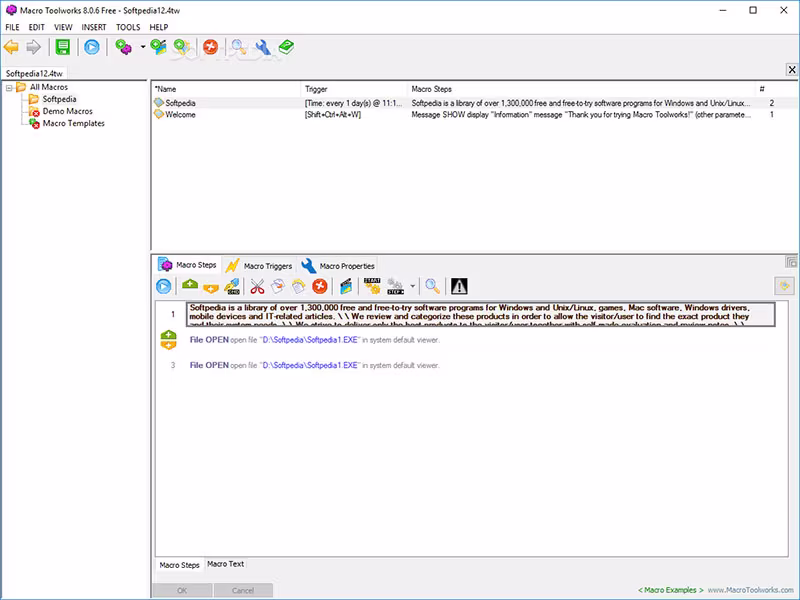Viewport: 800px width, 600px height.
Task: Delete macro with top red X icon
Action: [x=210, y=47]
